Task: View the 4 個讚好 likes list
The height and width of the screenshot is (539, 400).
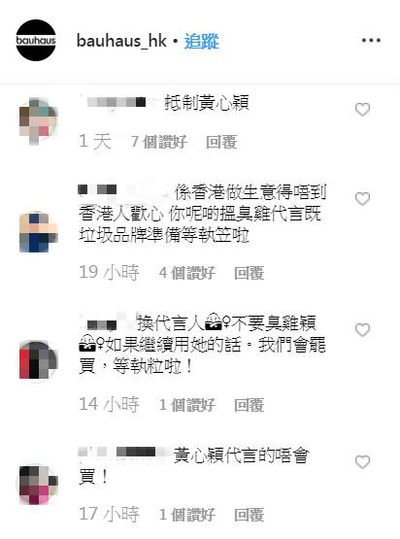Action: (187, 273)
